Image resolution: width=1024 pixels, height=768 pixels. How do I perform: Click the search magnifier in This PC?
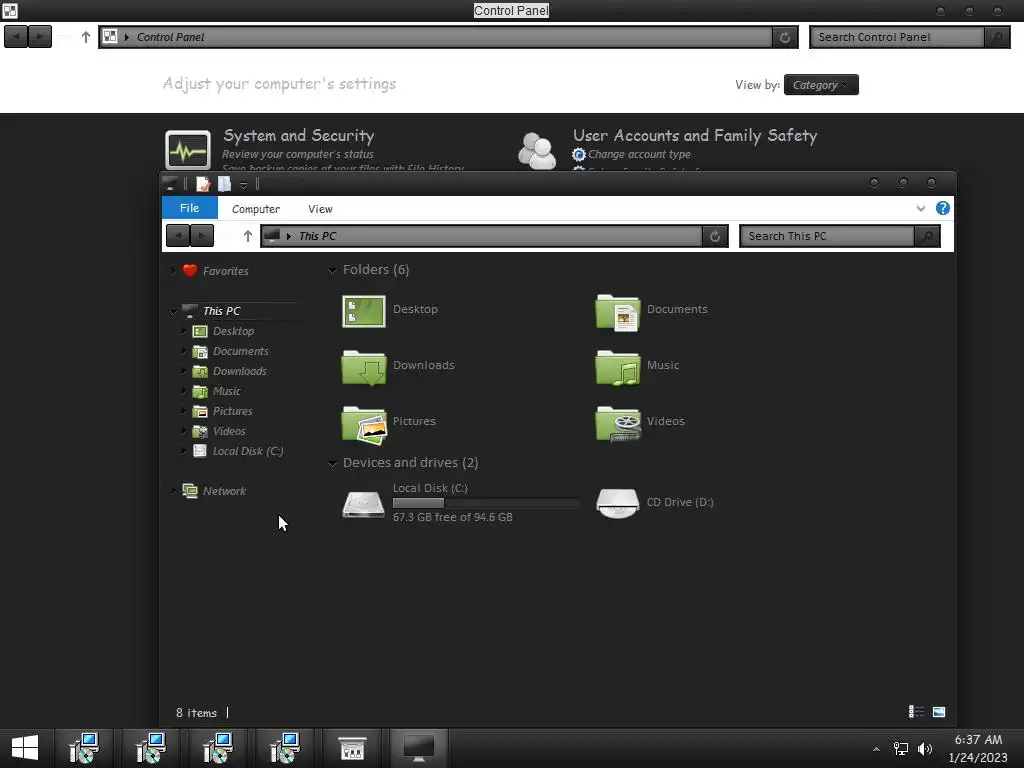(x=927, y=236)
